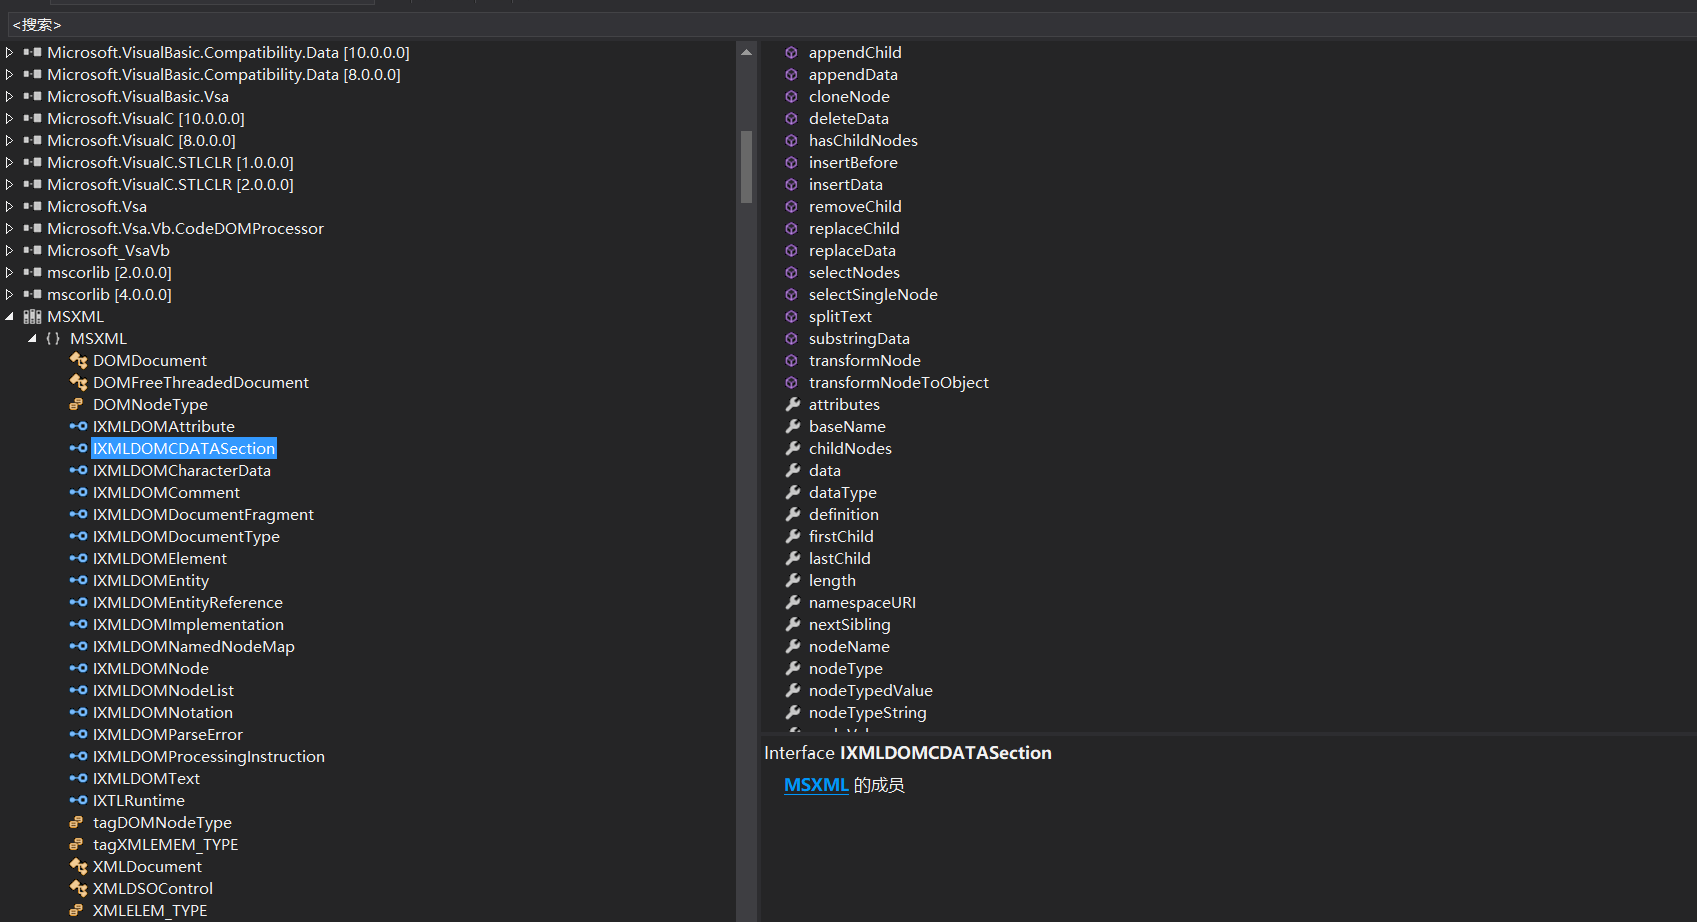This screenshot has height=922, width=1697.
Task: Click the DOMFreeThreadedDocument class icon
Action: pyautogui.click(x=78, y=382)
